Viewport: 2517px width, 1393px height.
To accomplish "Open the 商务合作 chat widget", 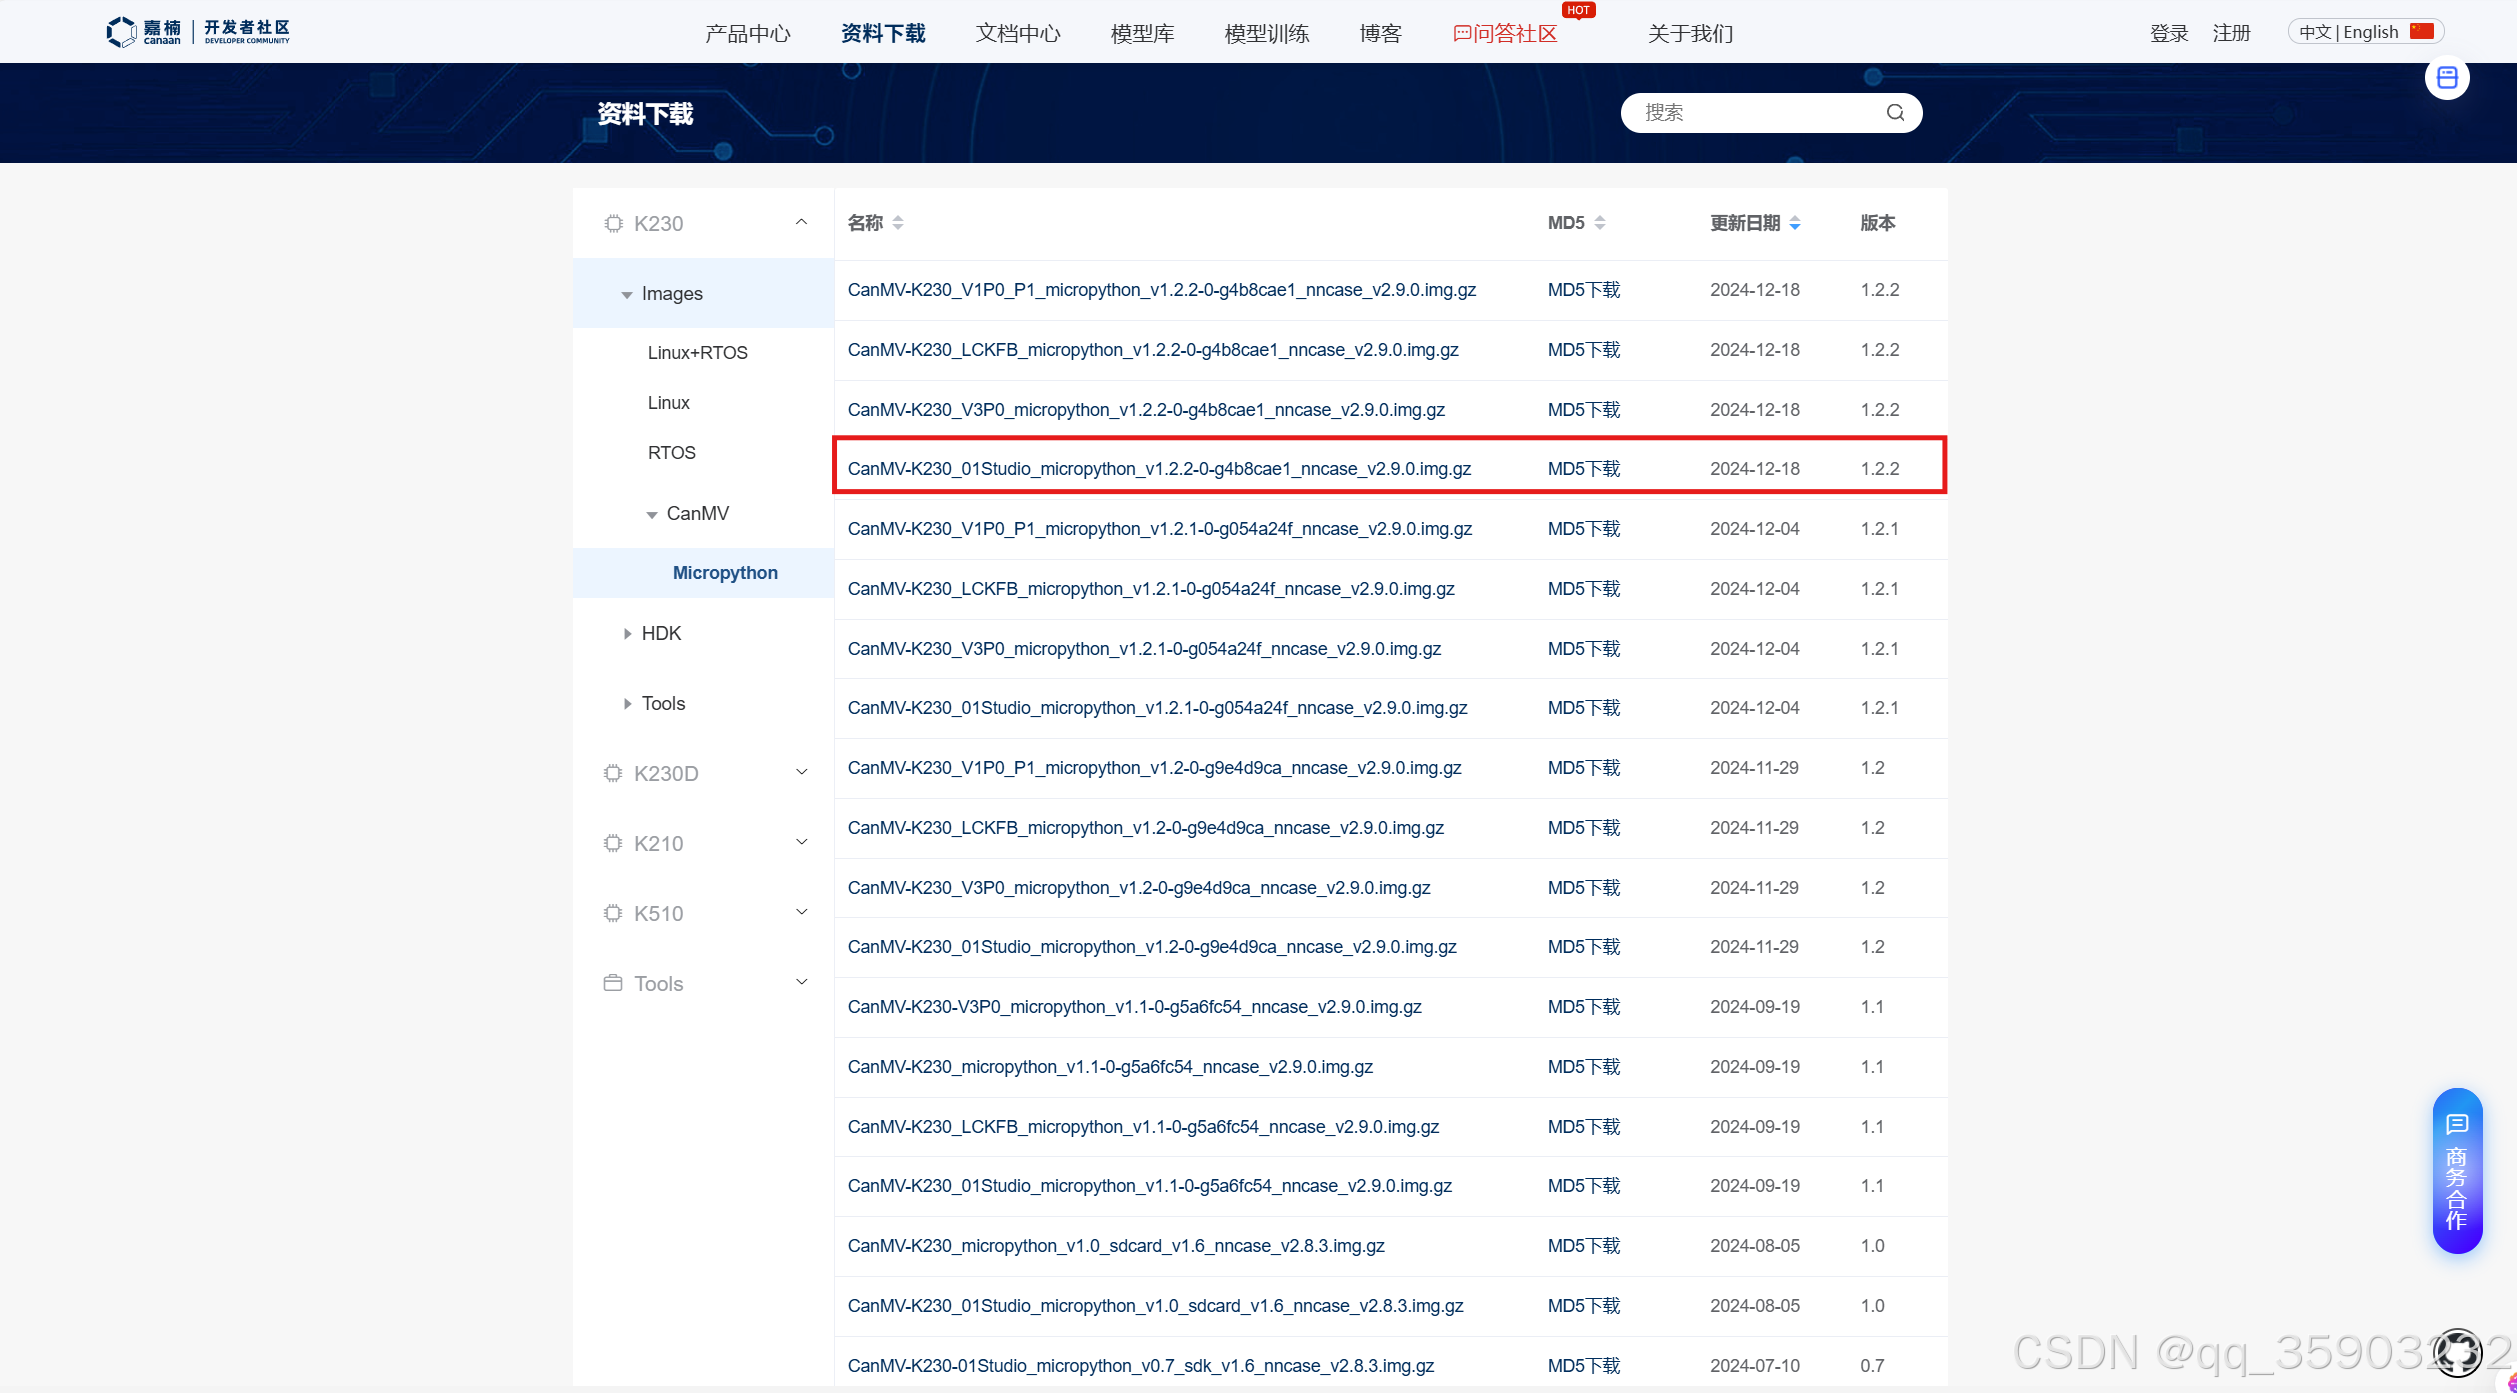I will coord(2457,1170).
